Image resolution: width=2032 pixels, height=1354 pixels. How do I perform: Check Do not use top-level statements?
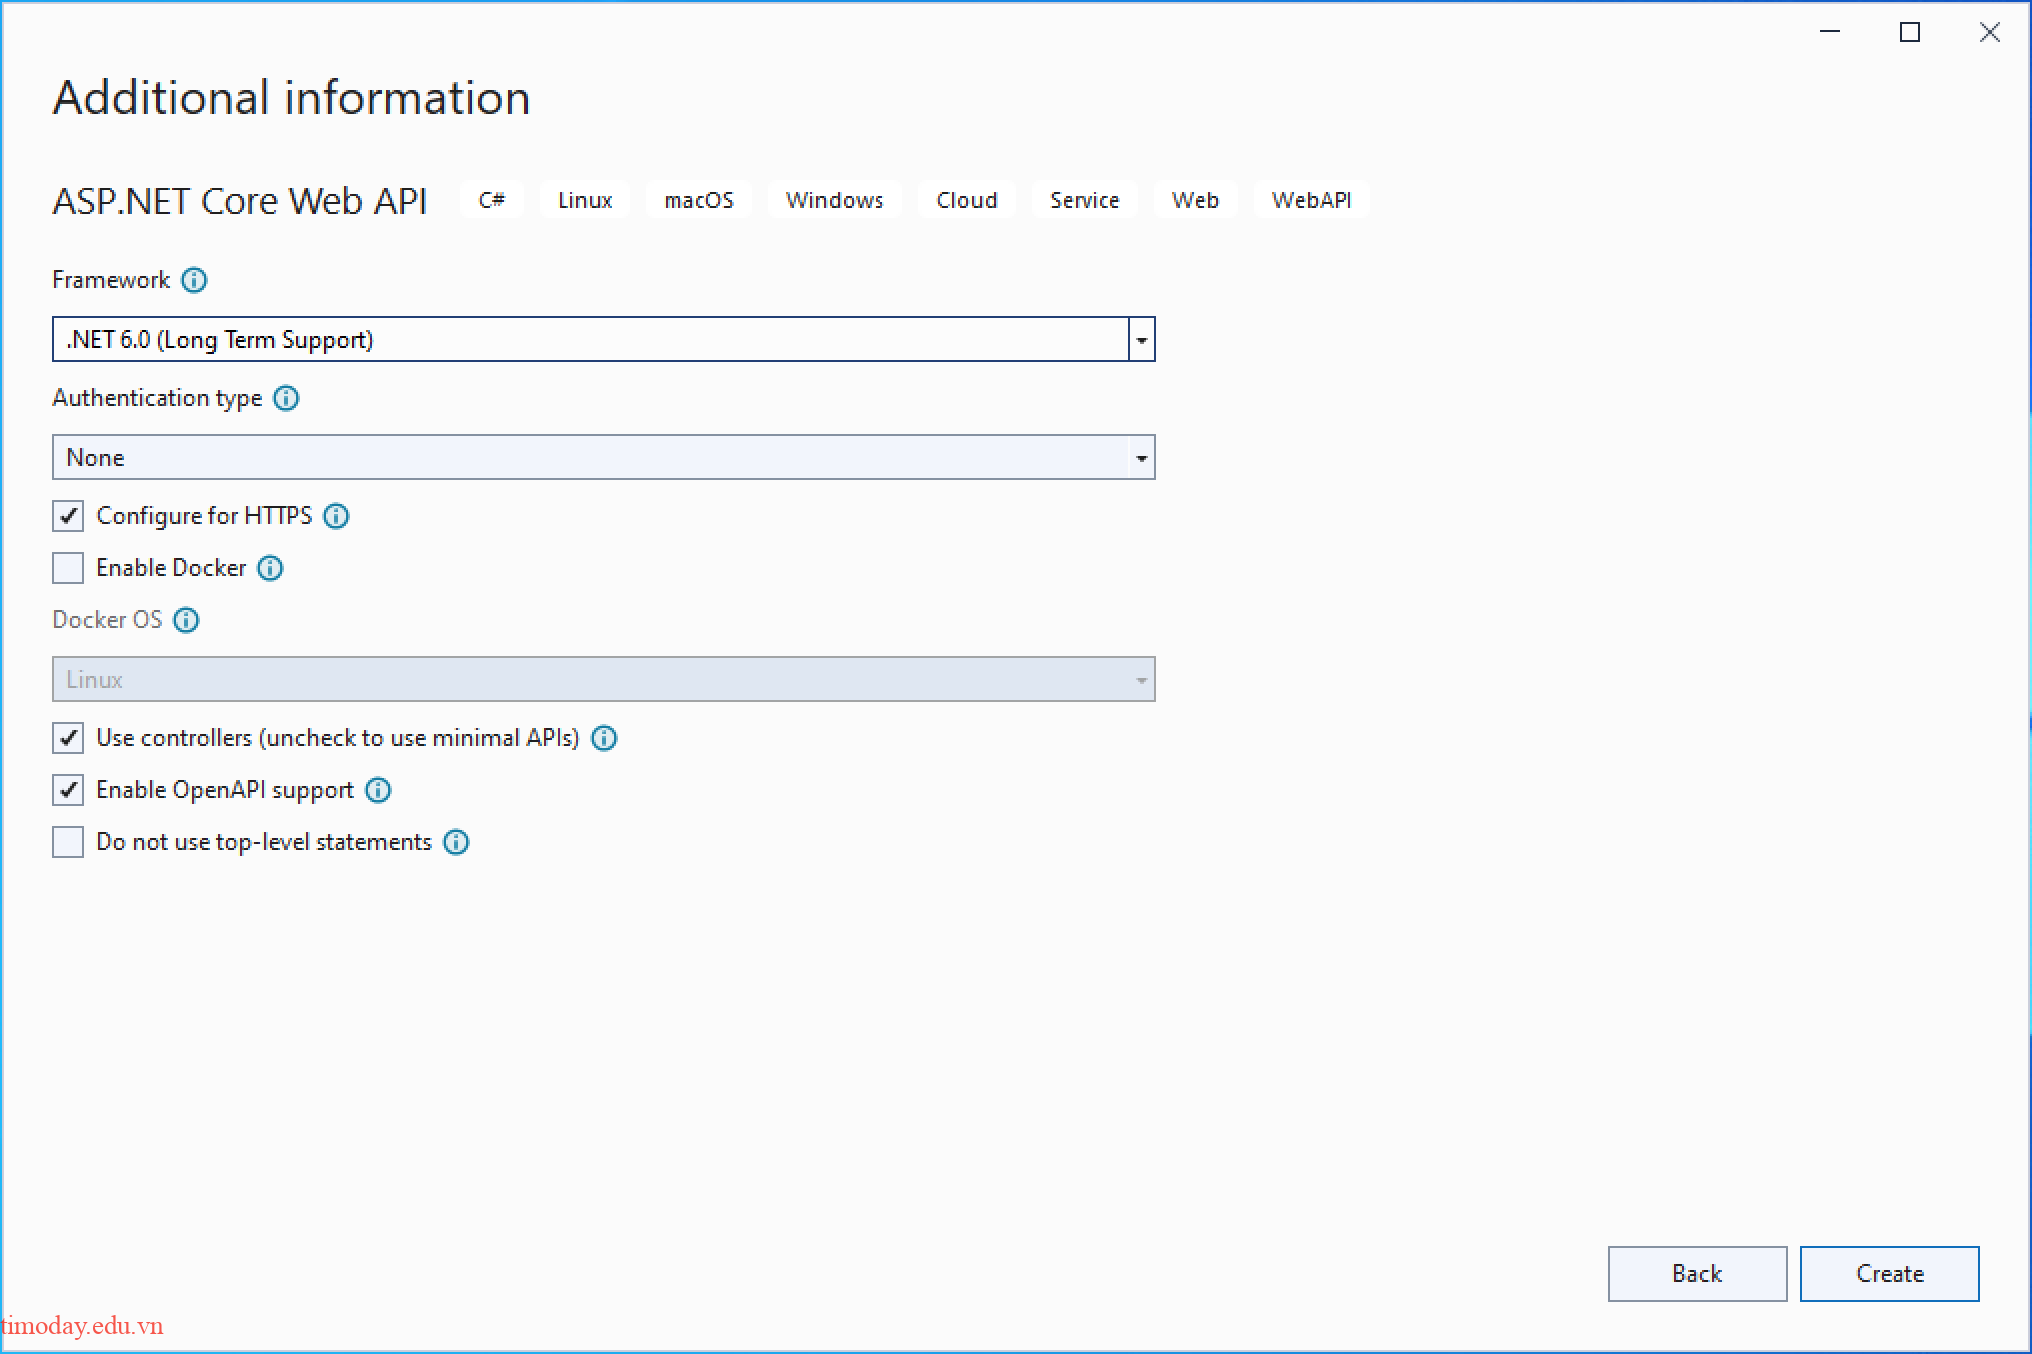pos(67,842)
